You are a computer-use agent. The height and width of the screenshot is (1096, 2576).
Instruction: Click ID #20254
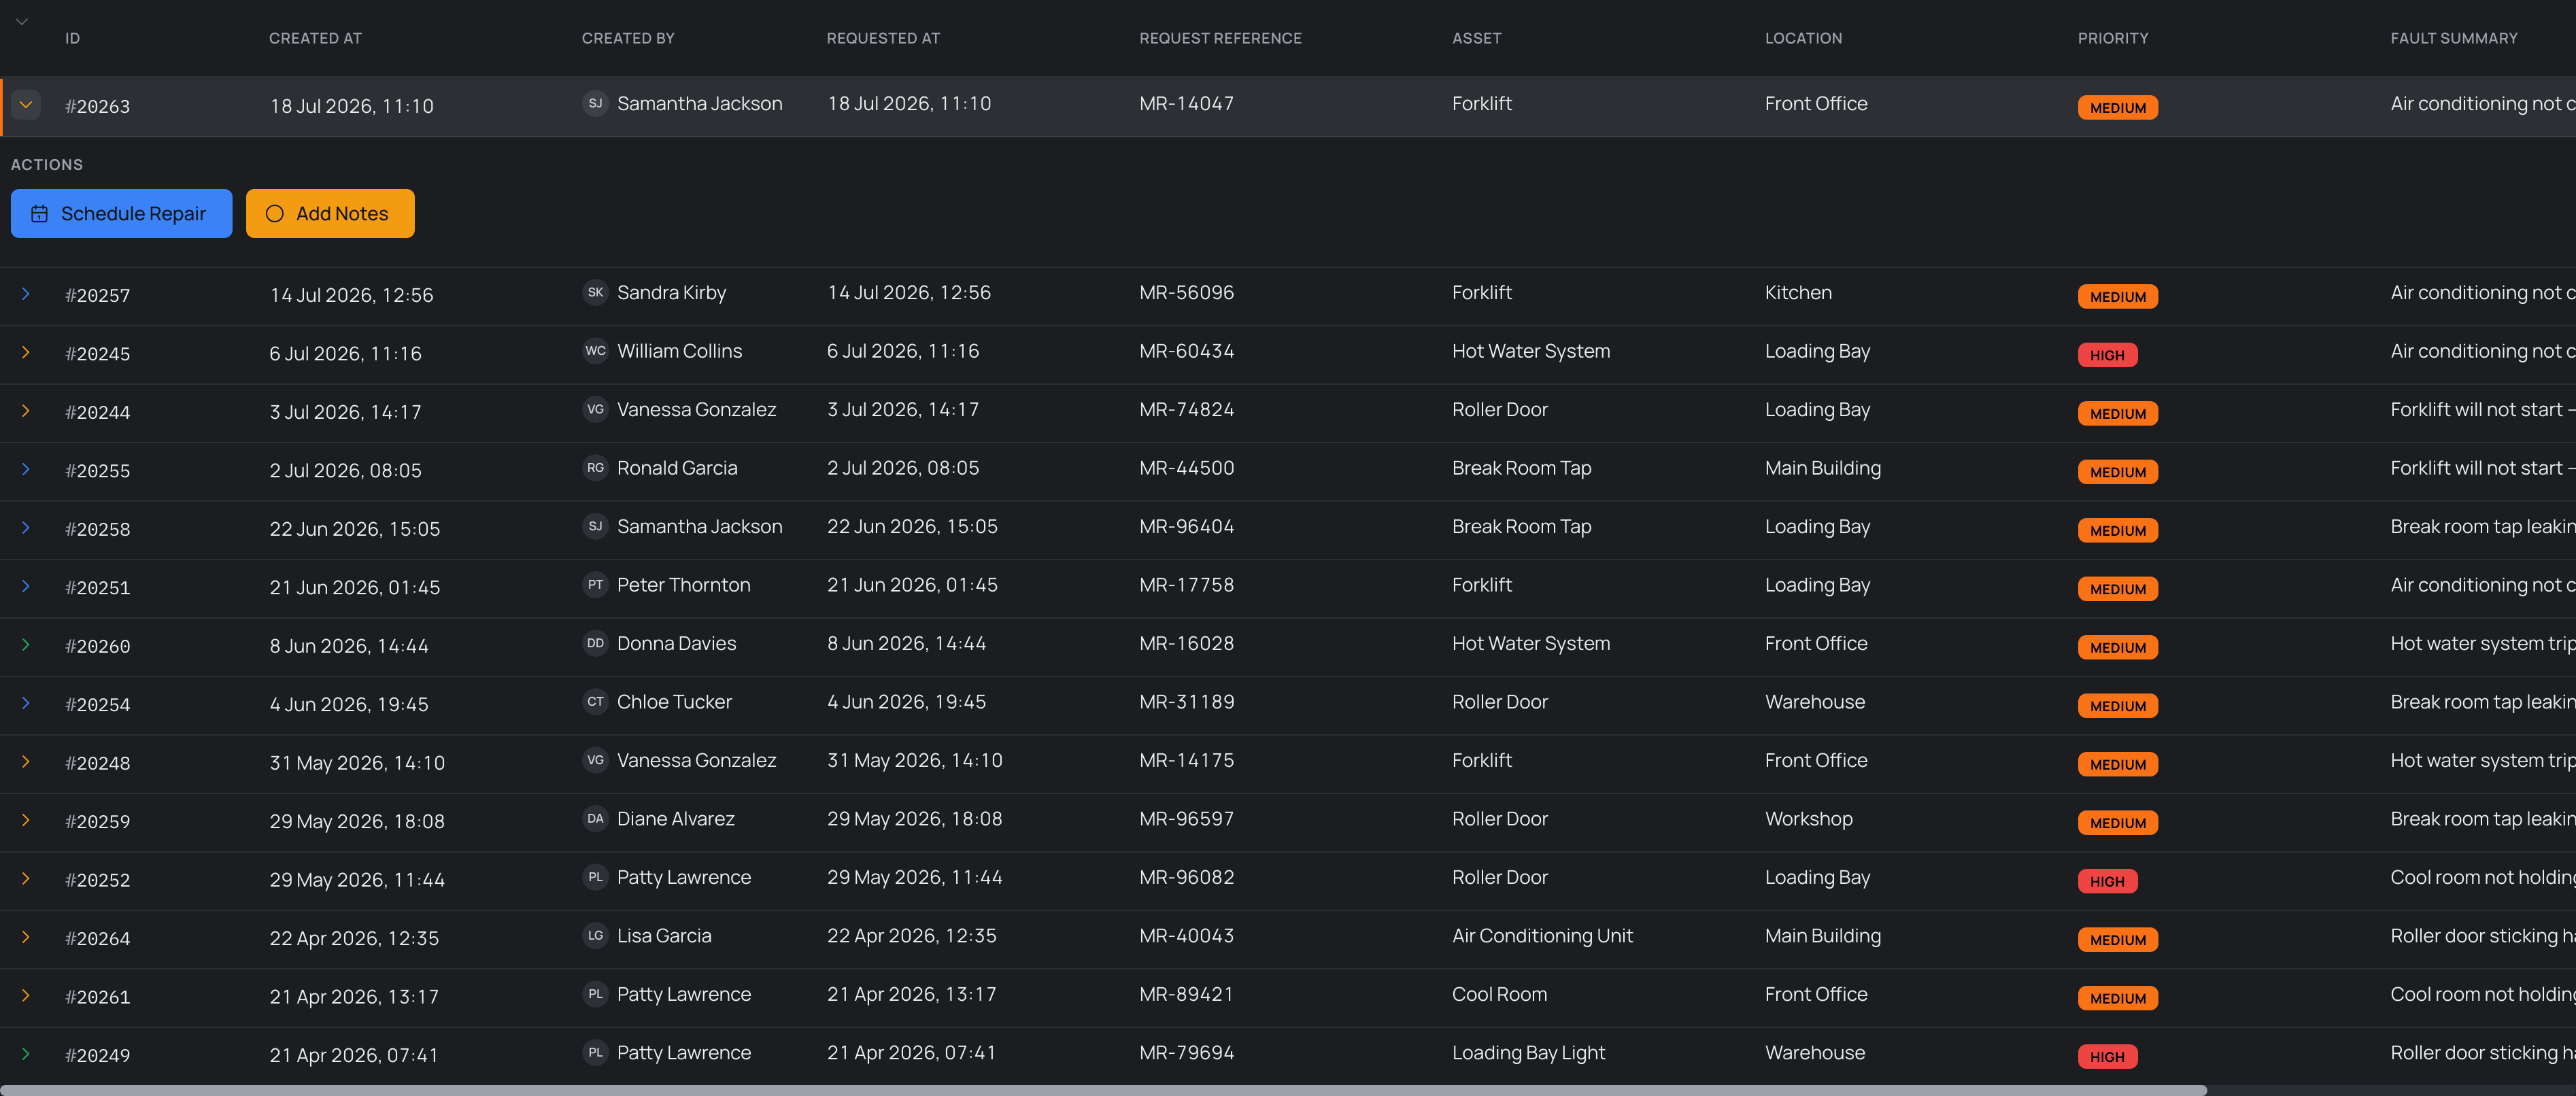click(x=98, y=704)
